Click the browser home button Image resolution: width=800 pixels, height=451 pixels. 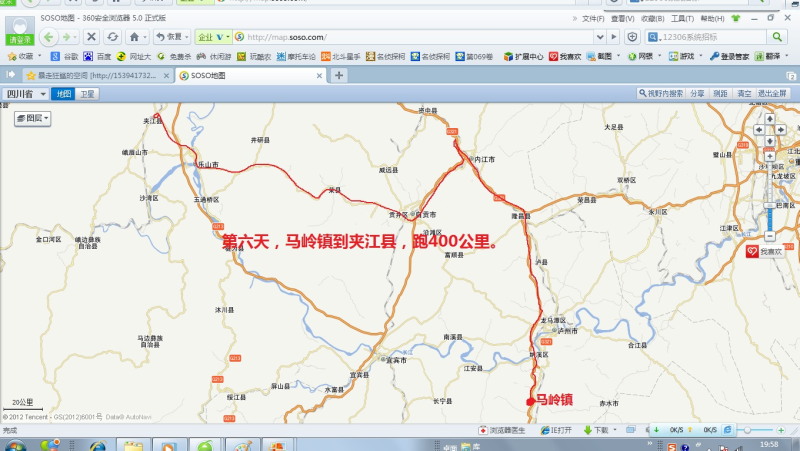tap(134, 37)
